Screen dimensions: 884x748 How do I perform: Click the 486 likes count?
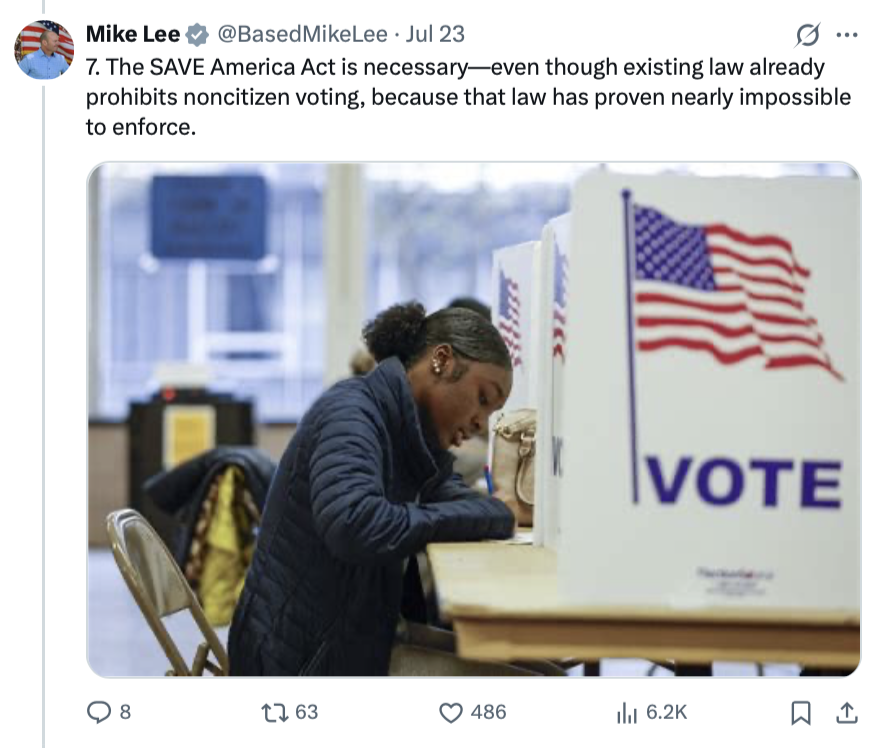point(489,712)
